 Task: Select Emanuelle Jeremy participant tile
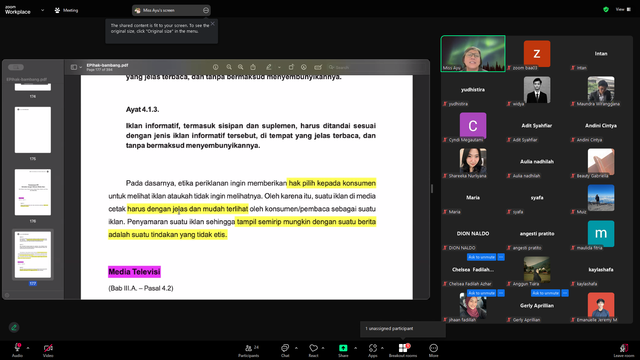tap(601, 306)
